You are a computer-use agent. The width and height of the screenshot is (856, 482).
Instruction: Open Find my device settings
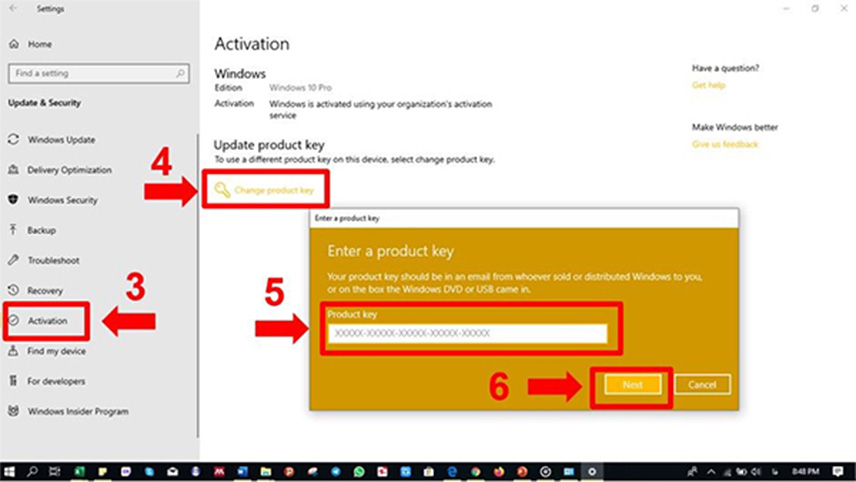(x=56, y=351)
